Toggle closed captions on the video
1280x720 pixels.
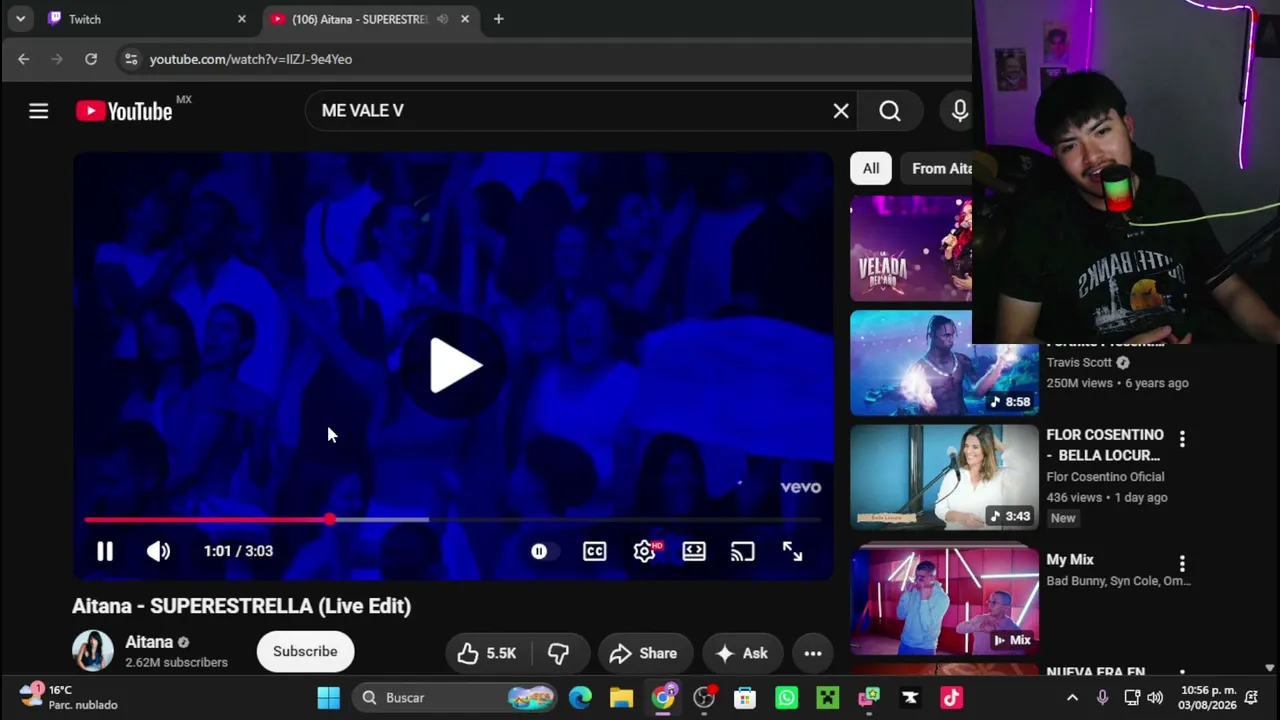[x=594, y=551]
